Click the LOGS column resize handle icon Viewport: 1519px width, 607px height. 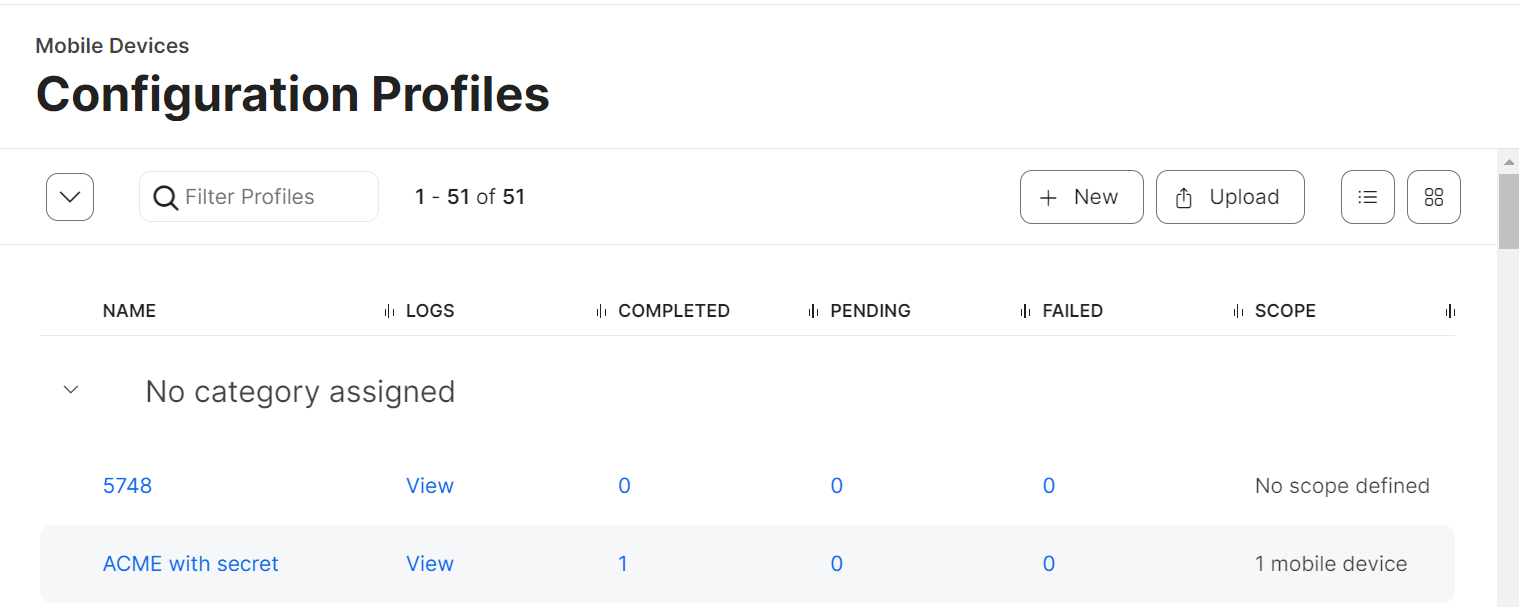pos(389,312)
